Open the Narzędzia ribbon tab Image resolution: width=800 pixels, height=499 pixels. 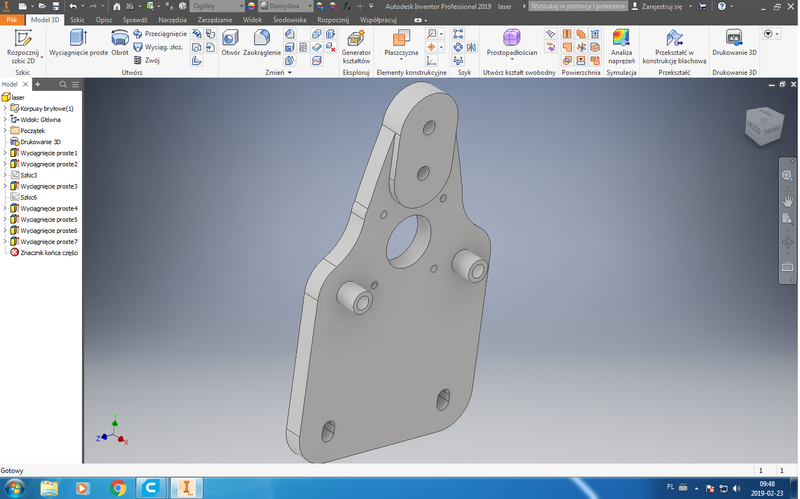click(x=172, y=19)
